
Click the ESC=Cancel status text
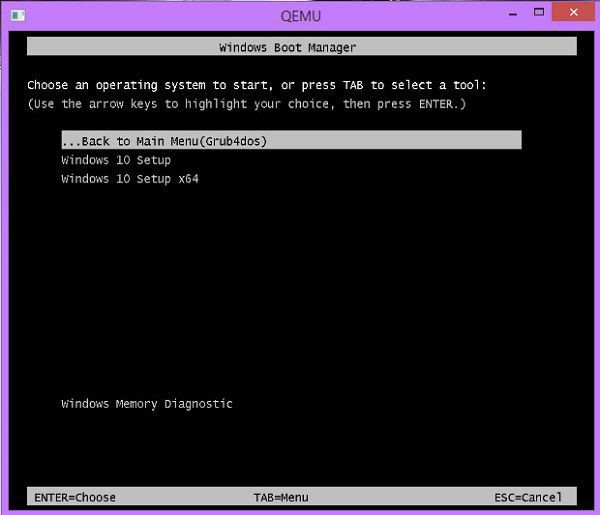pos(528,497)
